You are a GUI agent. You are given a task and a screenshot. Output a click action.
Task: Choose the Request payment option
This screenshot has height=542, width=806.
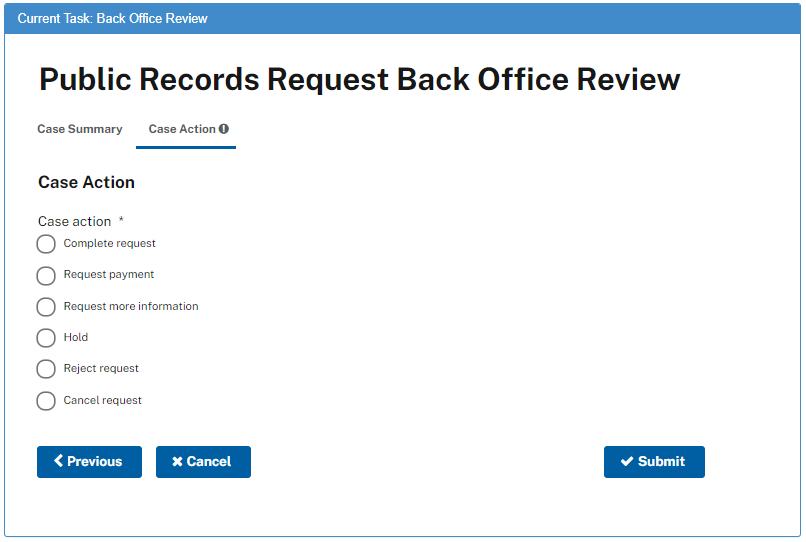[x=46, y=275]
